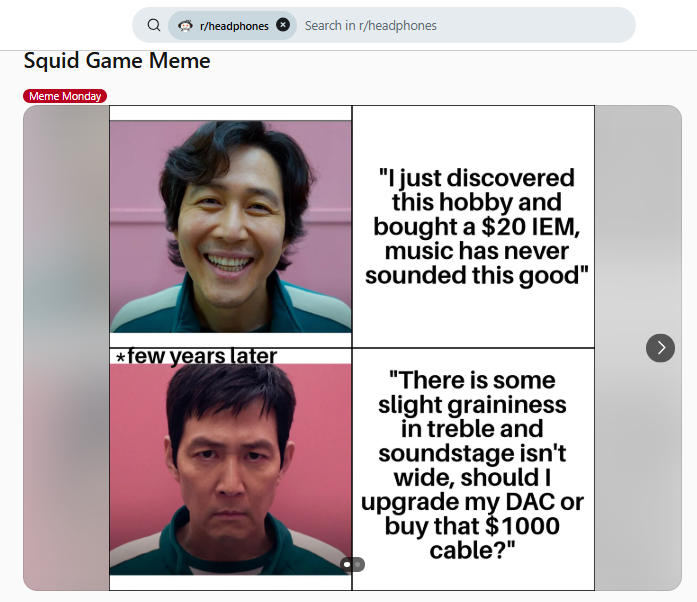Open the 'Squid Game Meme' post title
The height and width of the screenshot is (602, 697).
117,61
